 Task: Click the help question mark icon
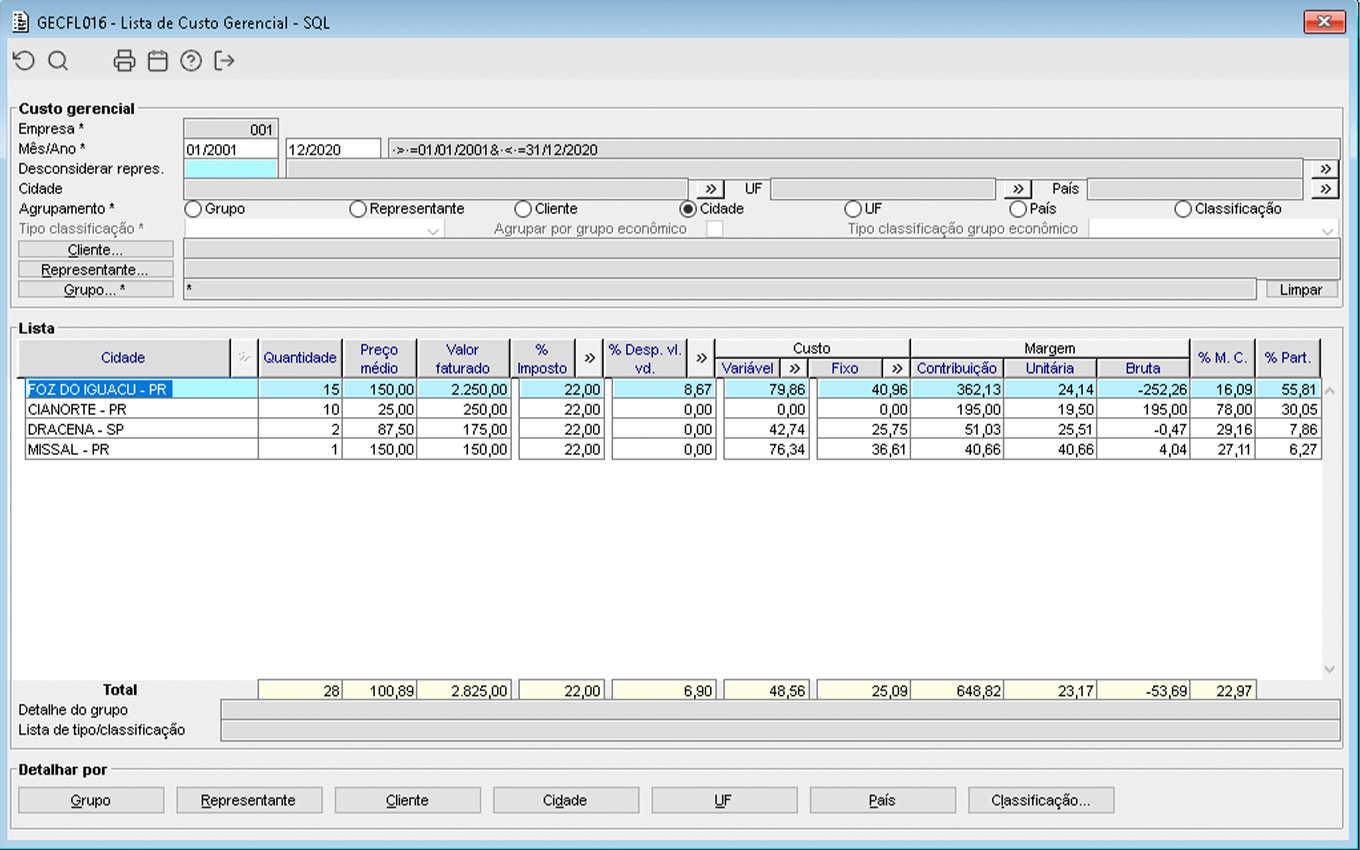191,61
